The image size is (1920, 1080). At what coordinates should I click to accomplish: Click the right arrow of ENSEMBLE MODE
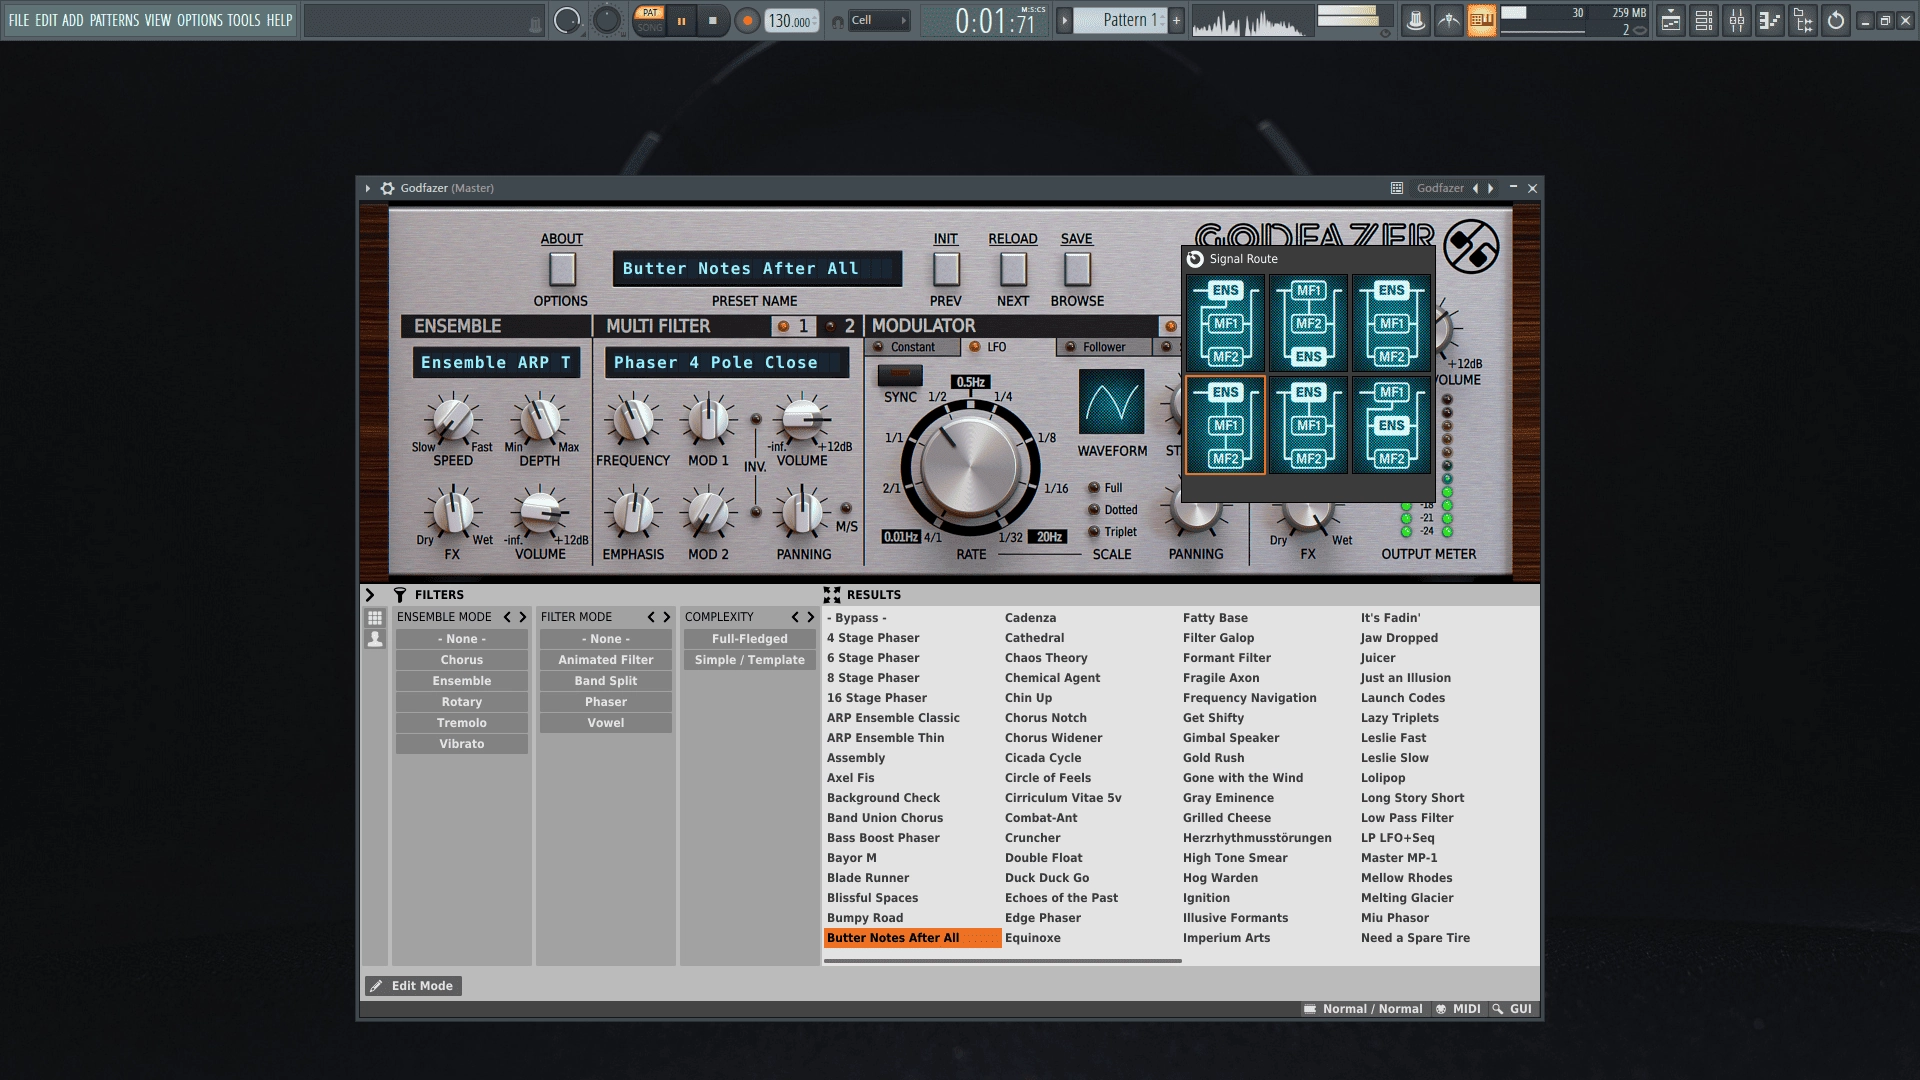click(522, 617)
